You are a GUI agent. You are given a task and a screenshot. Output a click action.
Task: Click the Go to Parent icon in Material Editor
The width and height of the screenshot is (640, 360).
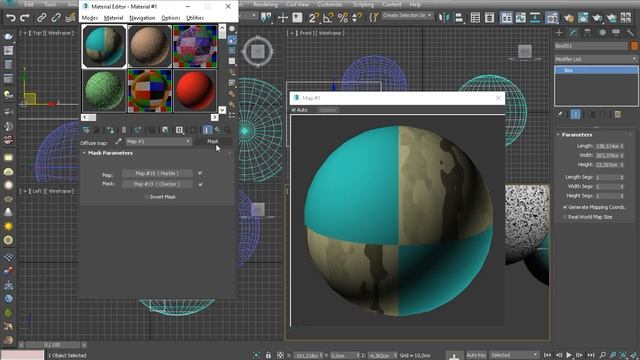tap(217, 130)
